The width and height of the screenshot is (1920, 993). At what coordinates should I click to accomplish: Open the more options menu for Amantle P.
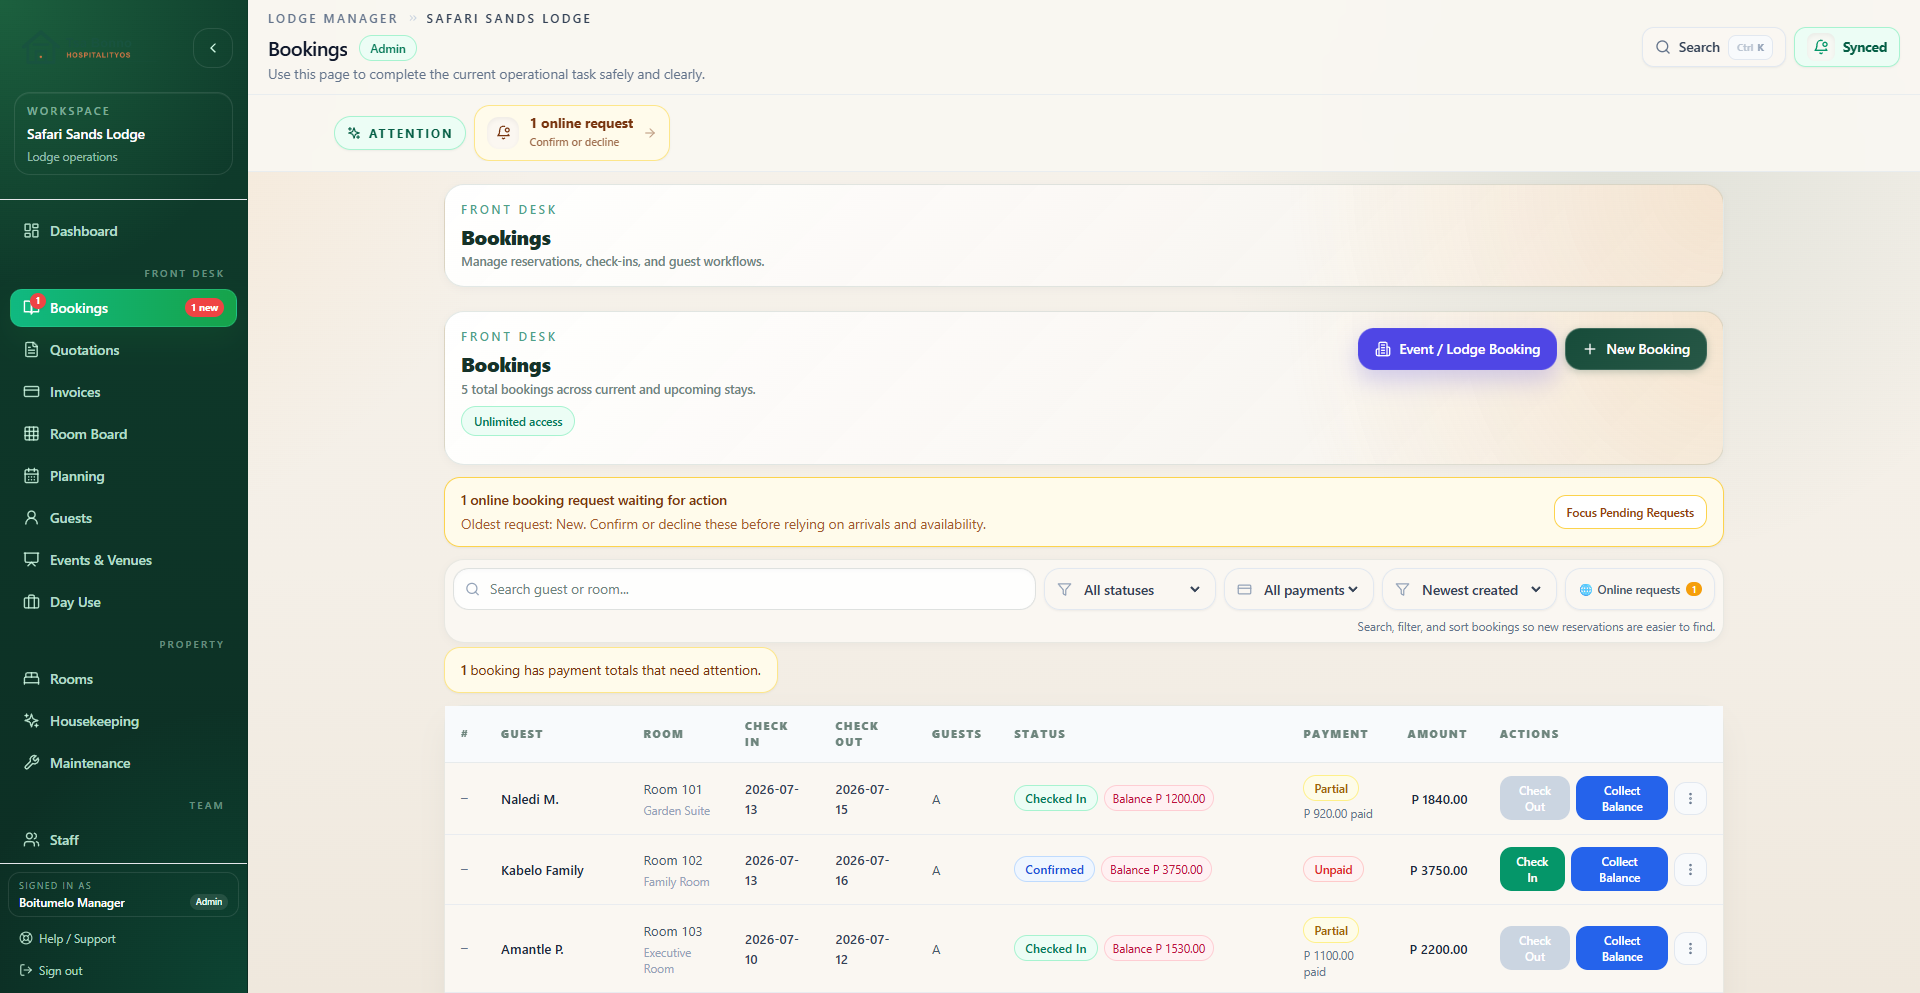(1690, 948)
